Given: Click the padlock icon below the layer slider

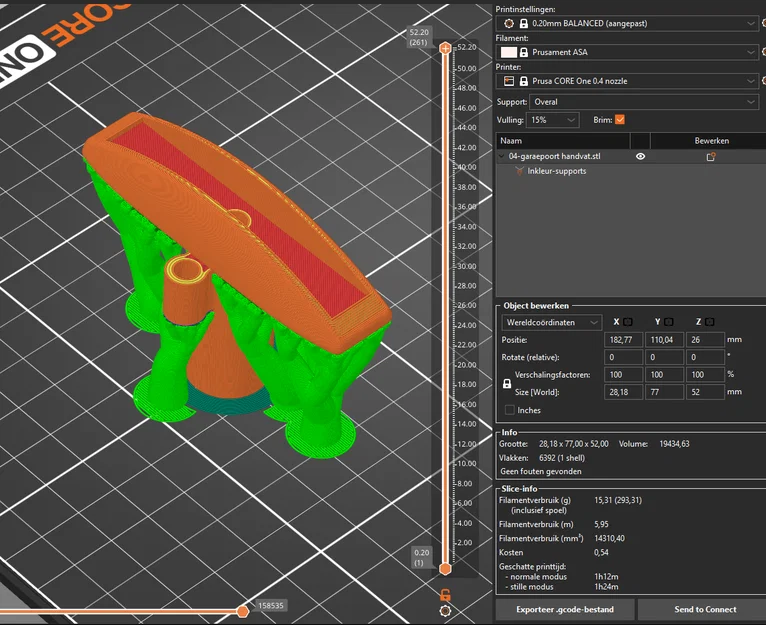Looking at the screenshot, I should click(x=445, y=595).
